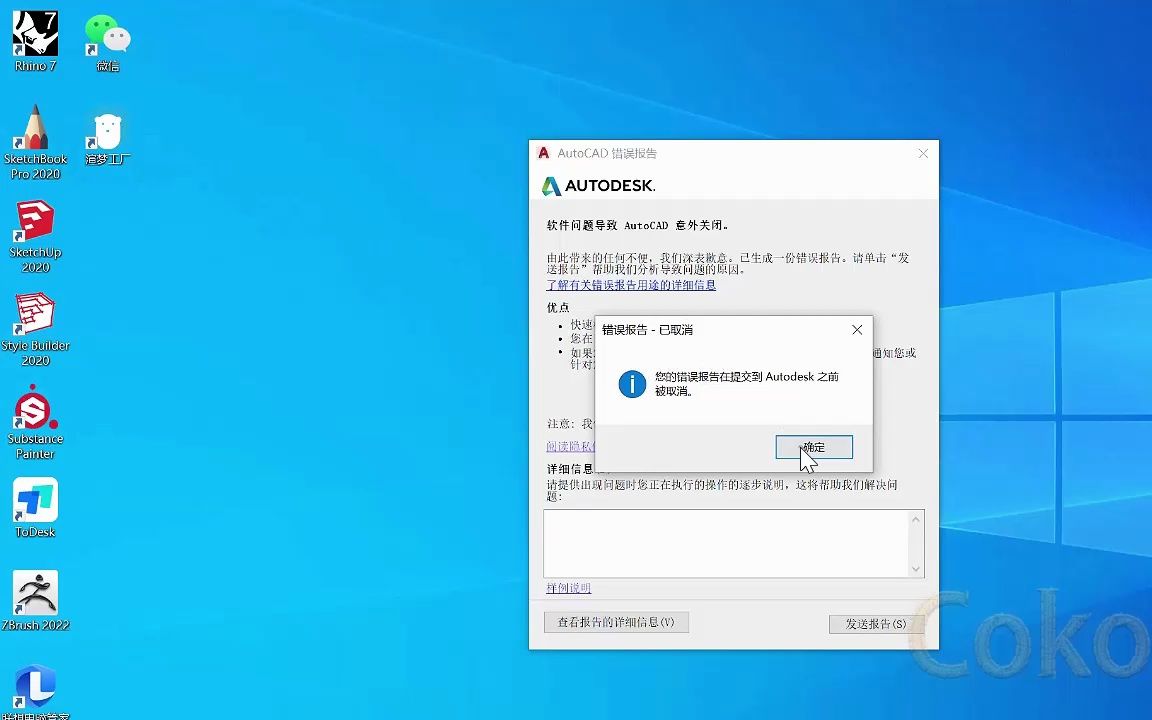Open 查看报告的详细信息(V)
The height and width of the screenshot is (720, 1152).
pos(616,622)
